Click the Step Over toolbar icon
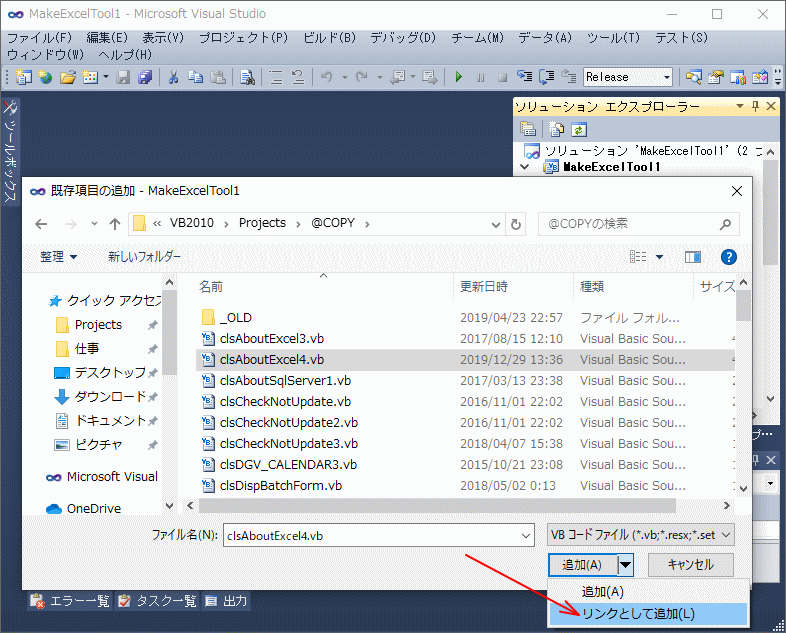The width and height of the screenshot is (786, 633). coord(546,77)
